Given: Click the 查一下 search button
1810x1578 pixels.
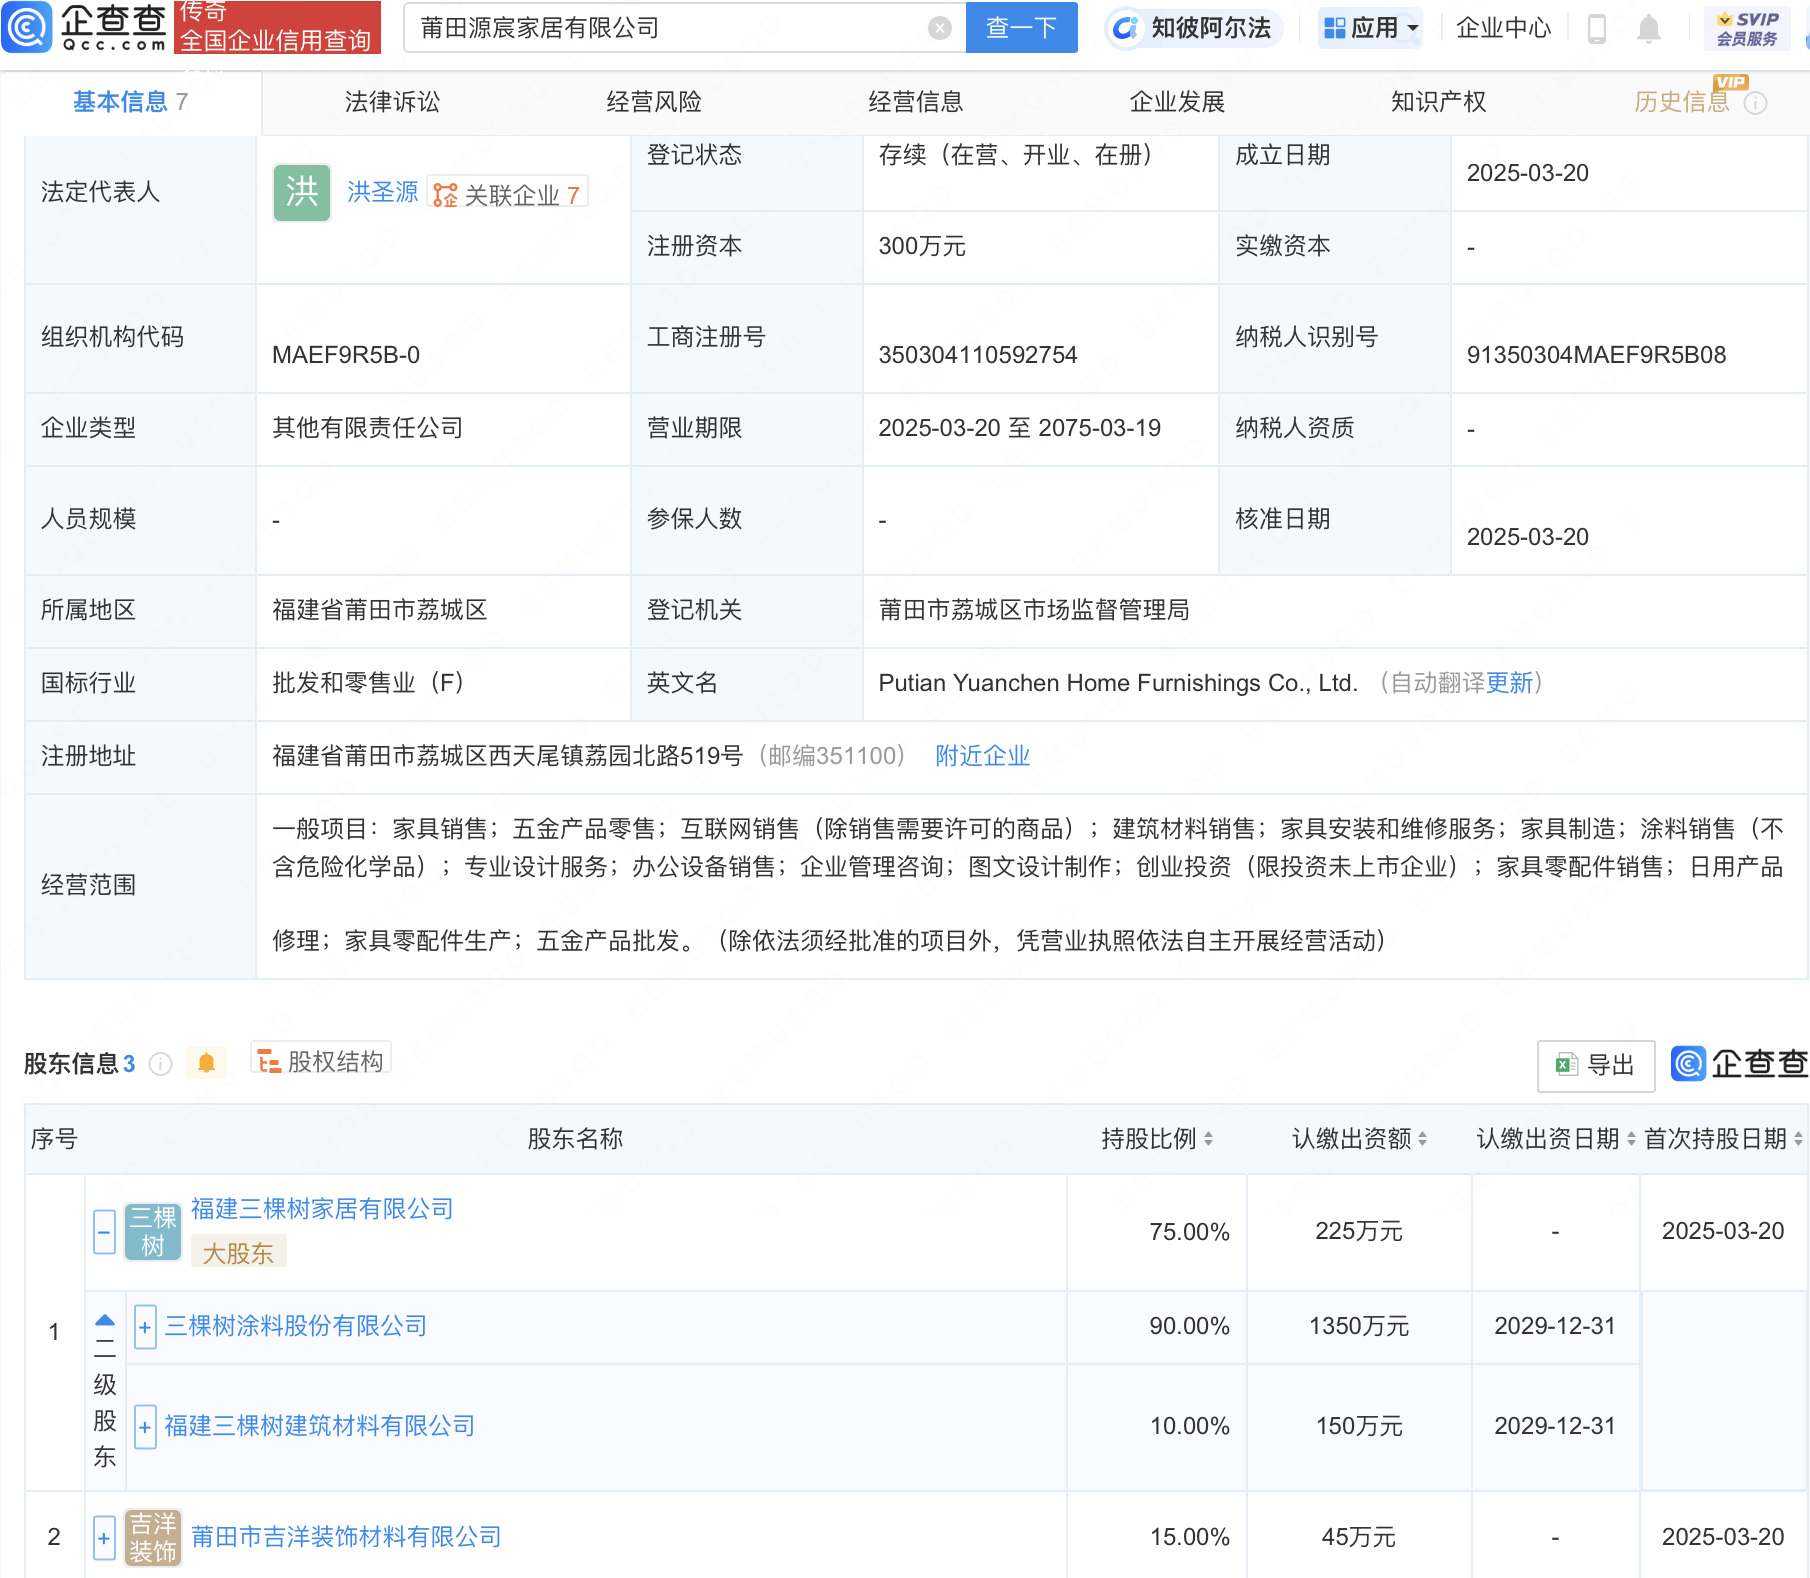Looking at the screenshot, I should 1021,27.
